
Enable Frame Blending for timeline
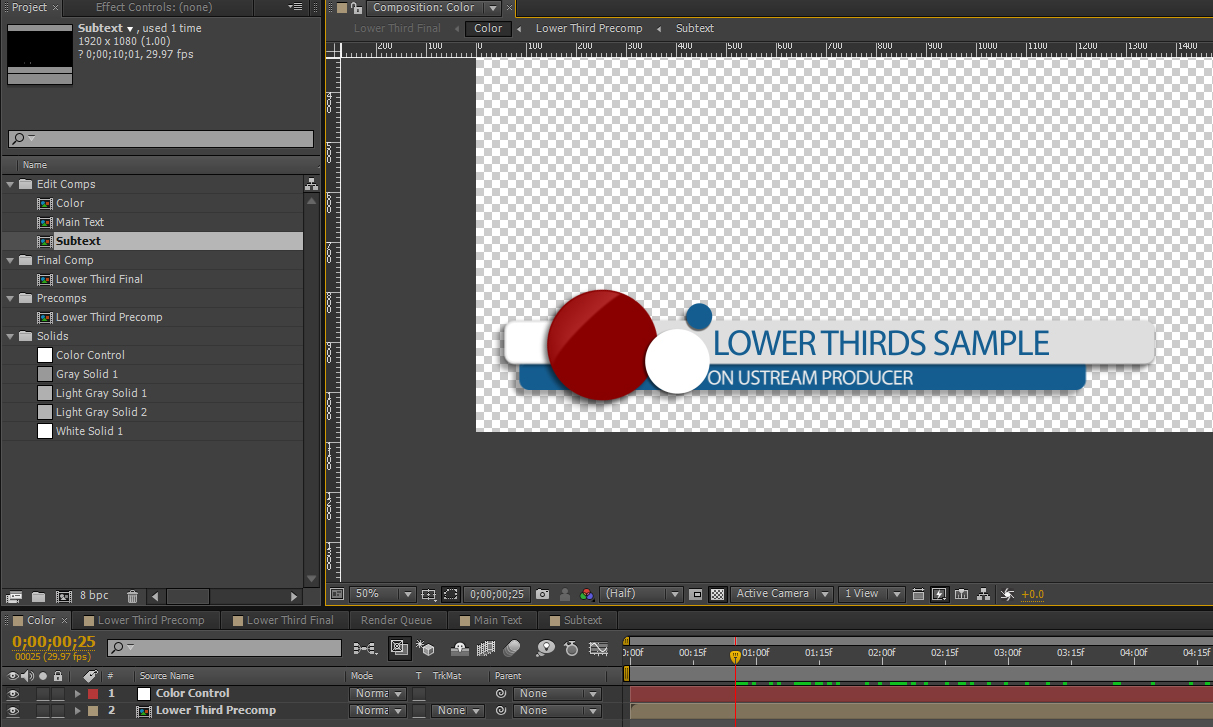click(486, 649)
